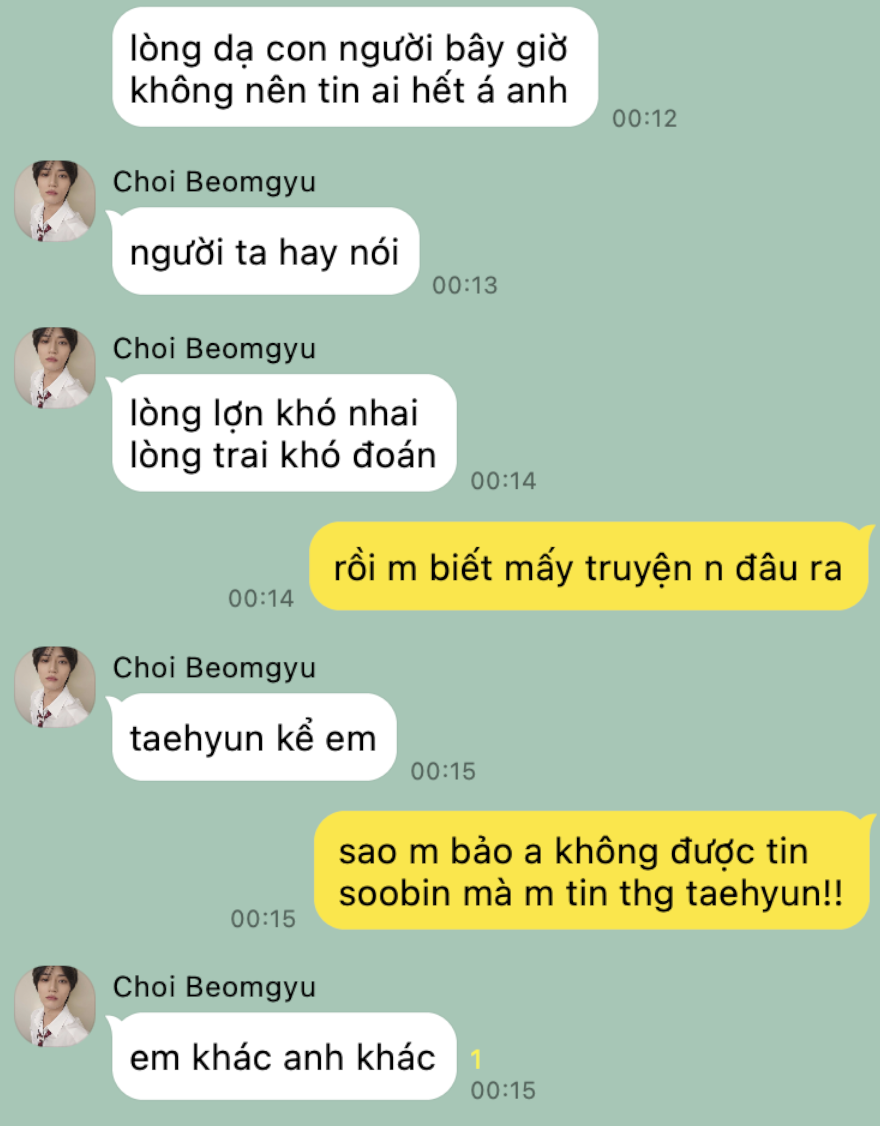Screen dimensions: 880x1126
Task: Click the 00:12 timestamp
Action: pos(644,118)
